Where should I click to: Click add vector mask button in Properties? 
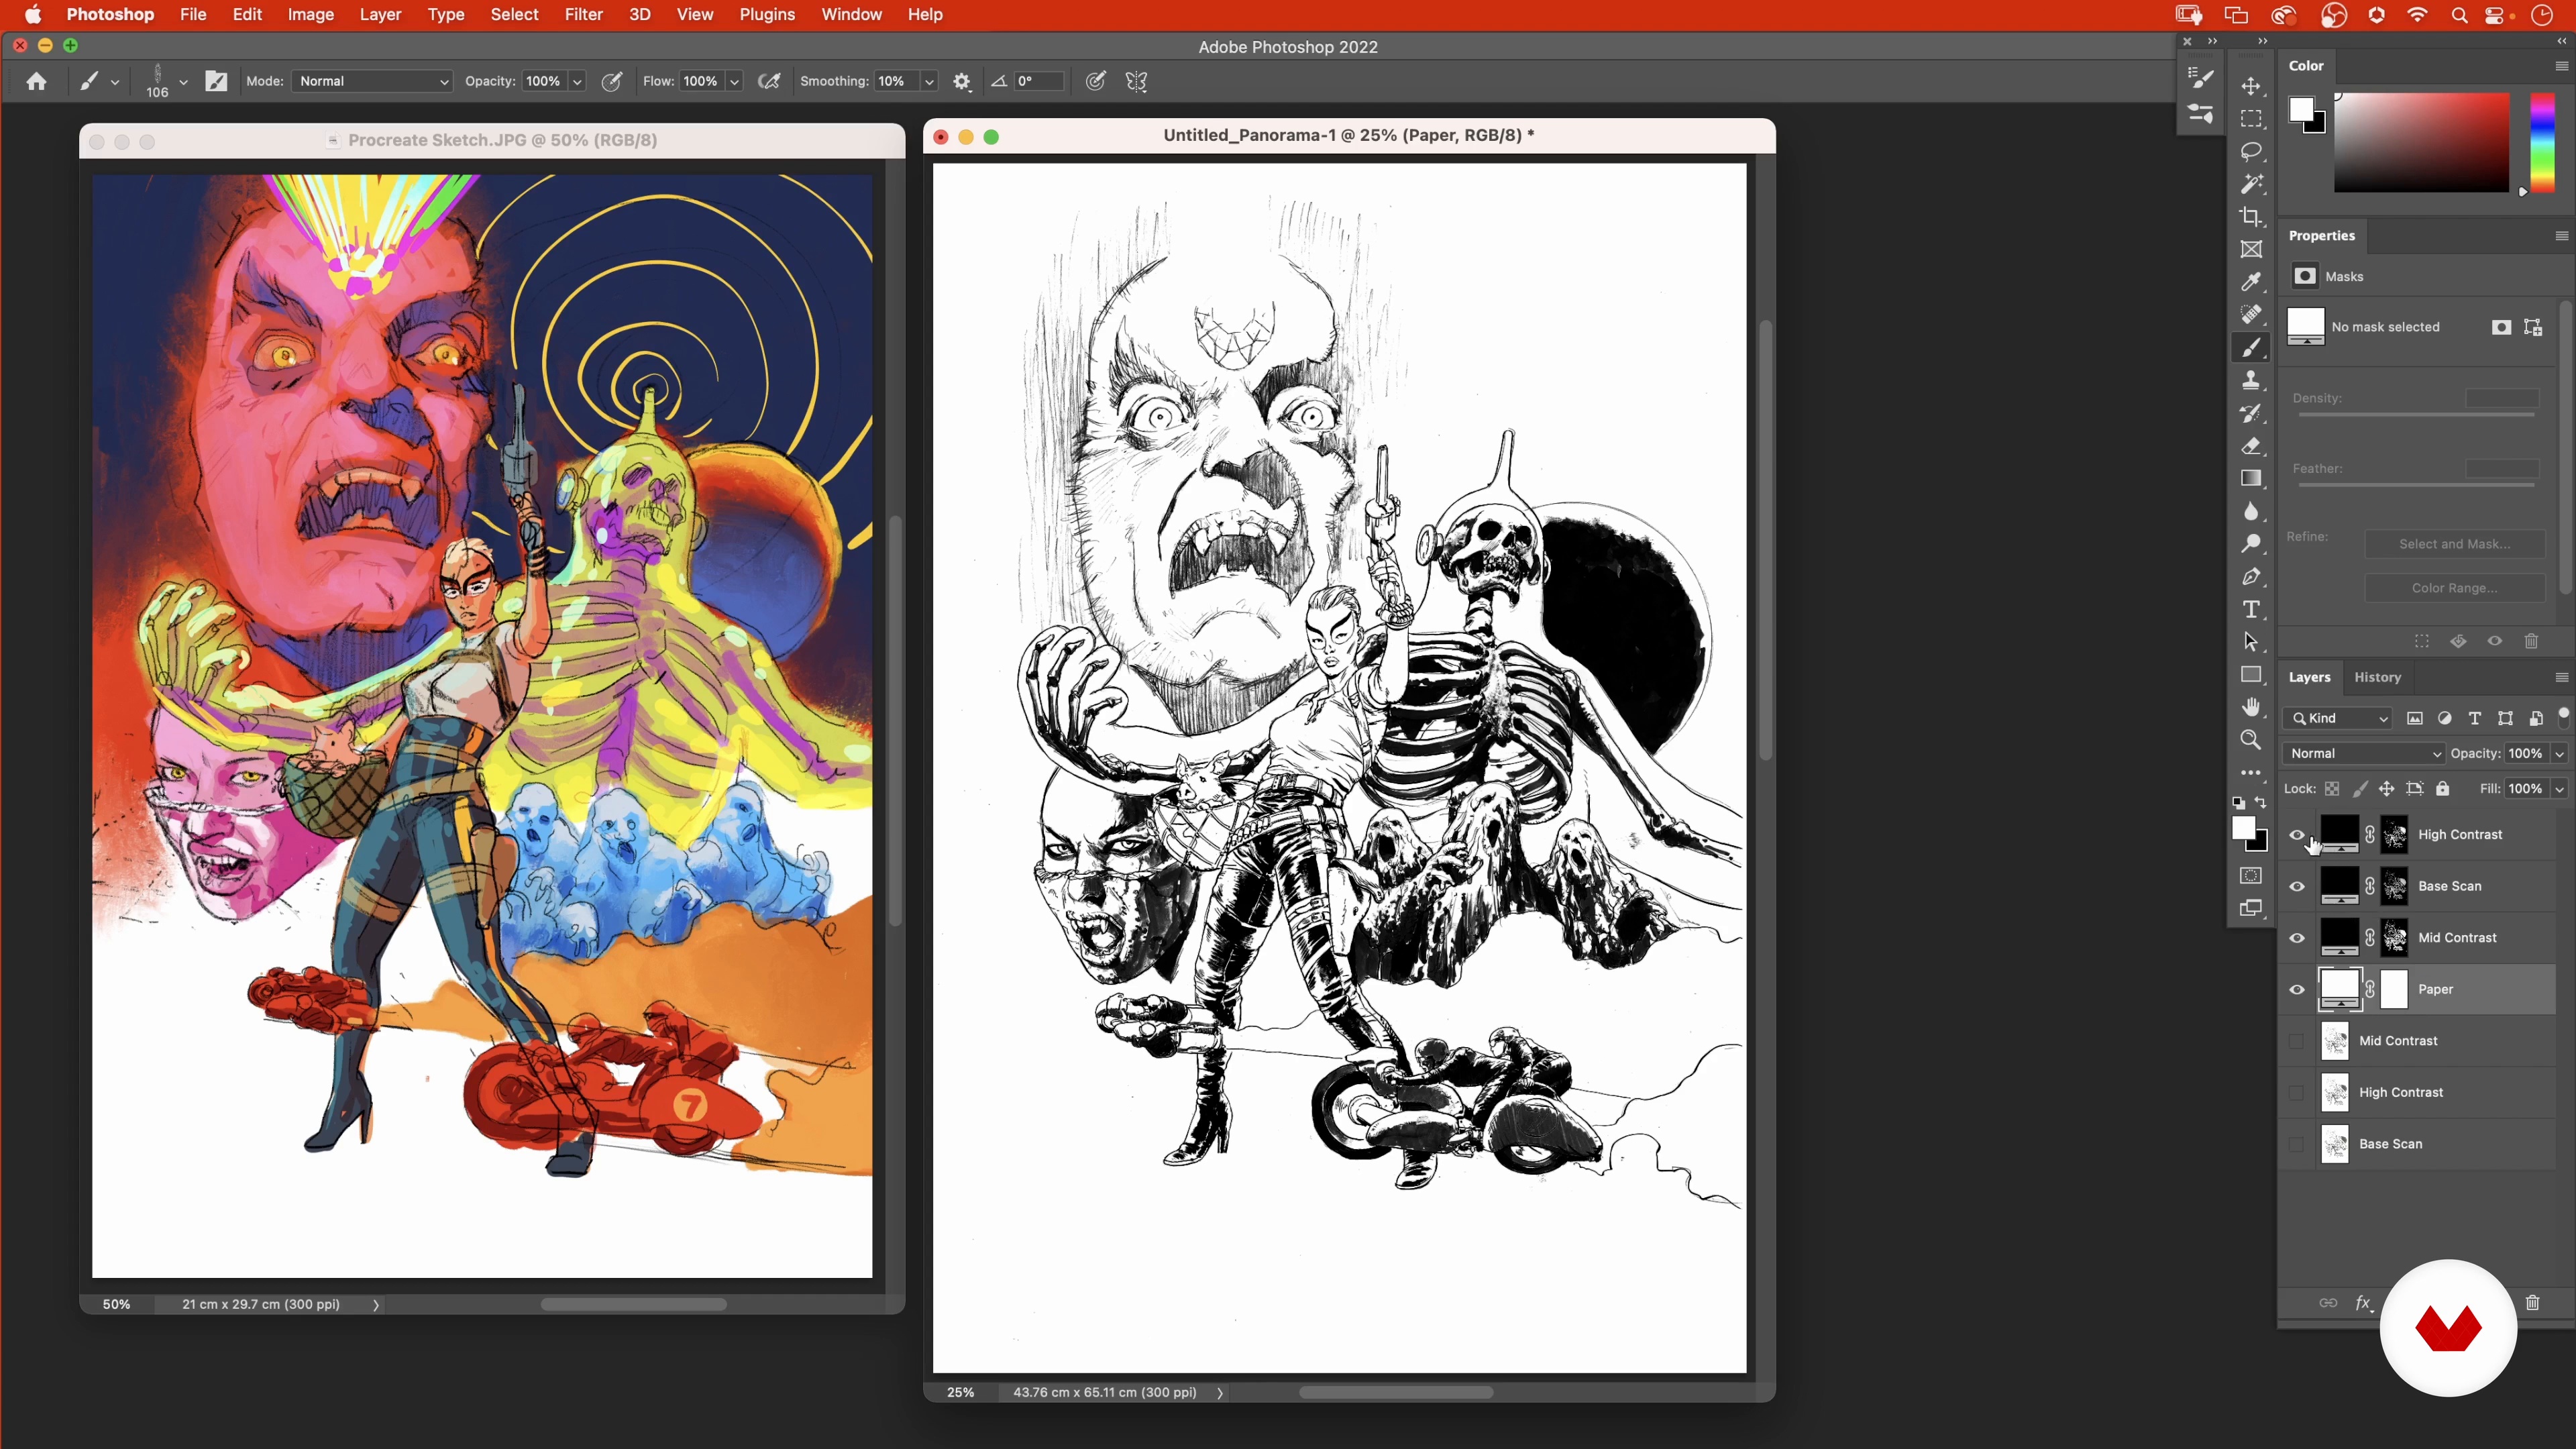pos(2533,327)
